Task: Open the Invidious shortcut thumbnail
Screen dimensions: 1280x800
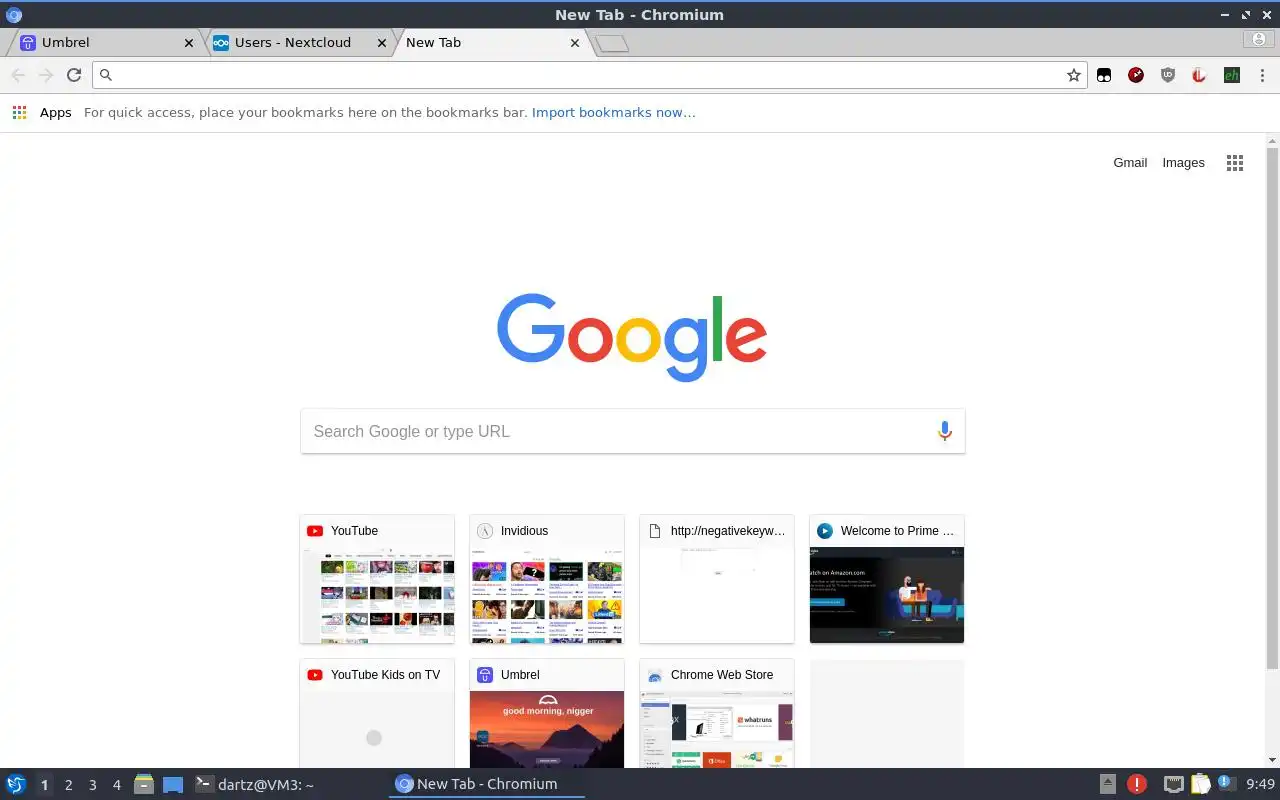Action: 547,579
